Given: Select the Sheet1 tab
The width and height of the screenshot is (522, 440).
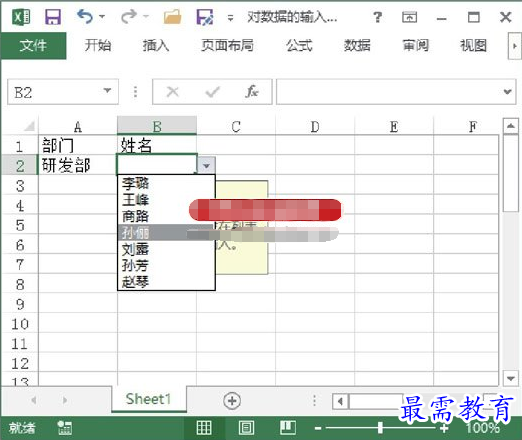Looking at the screenshot, I should (x=149, y=399).
